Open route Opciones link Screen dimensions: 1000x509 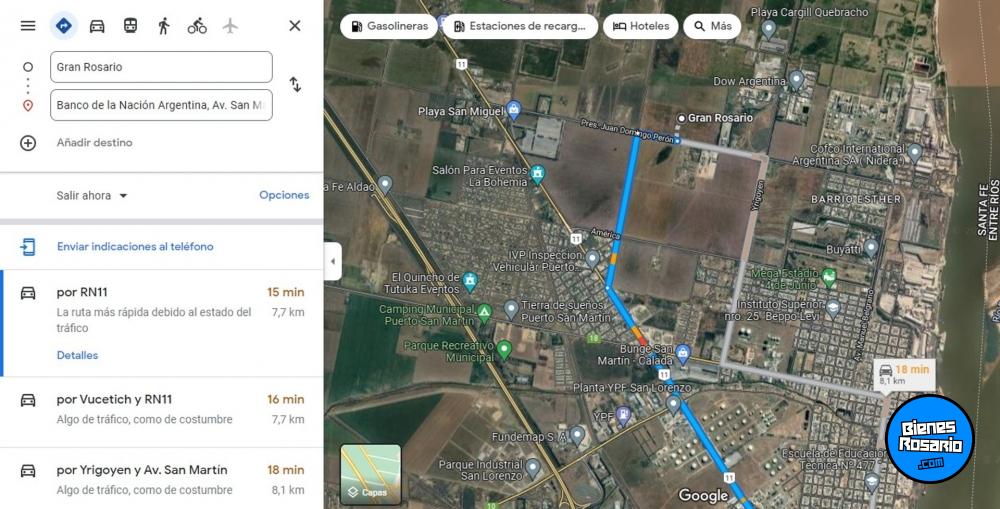coord(284,195)
